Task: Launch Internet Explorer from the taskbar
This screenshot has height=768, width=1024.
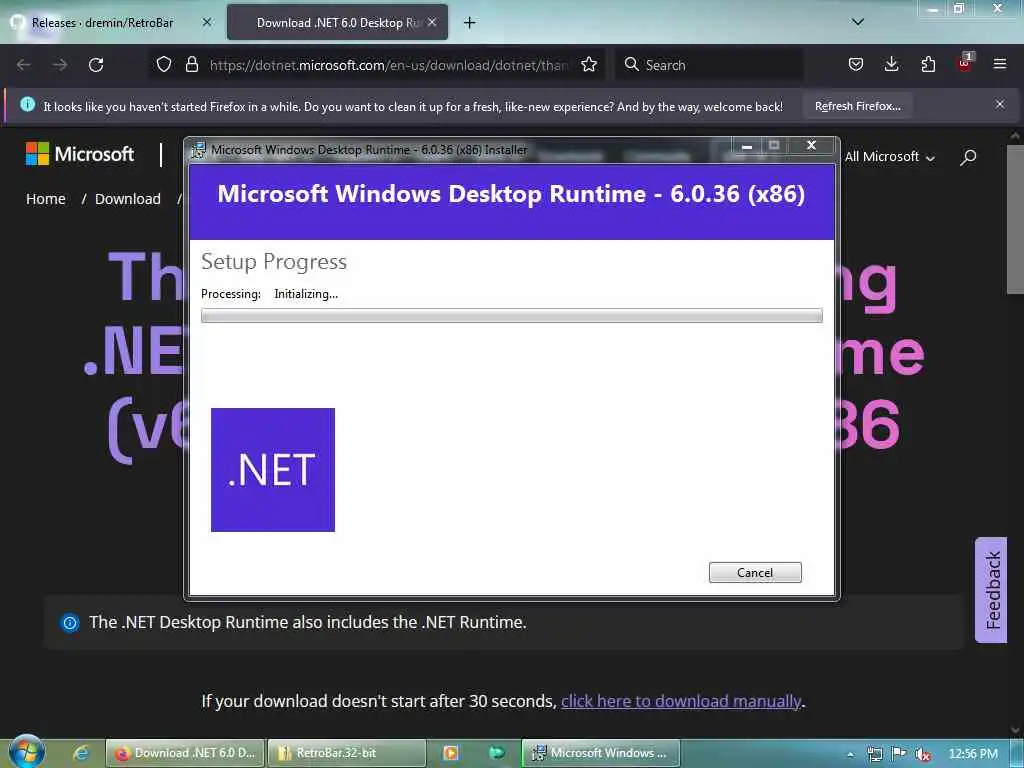Action: coord(81,753)
